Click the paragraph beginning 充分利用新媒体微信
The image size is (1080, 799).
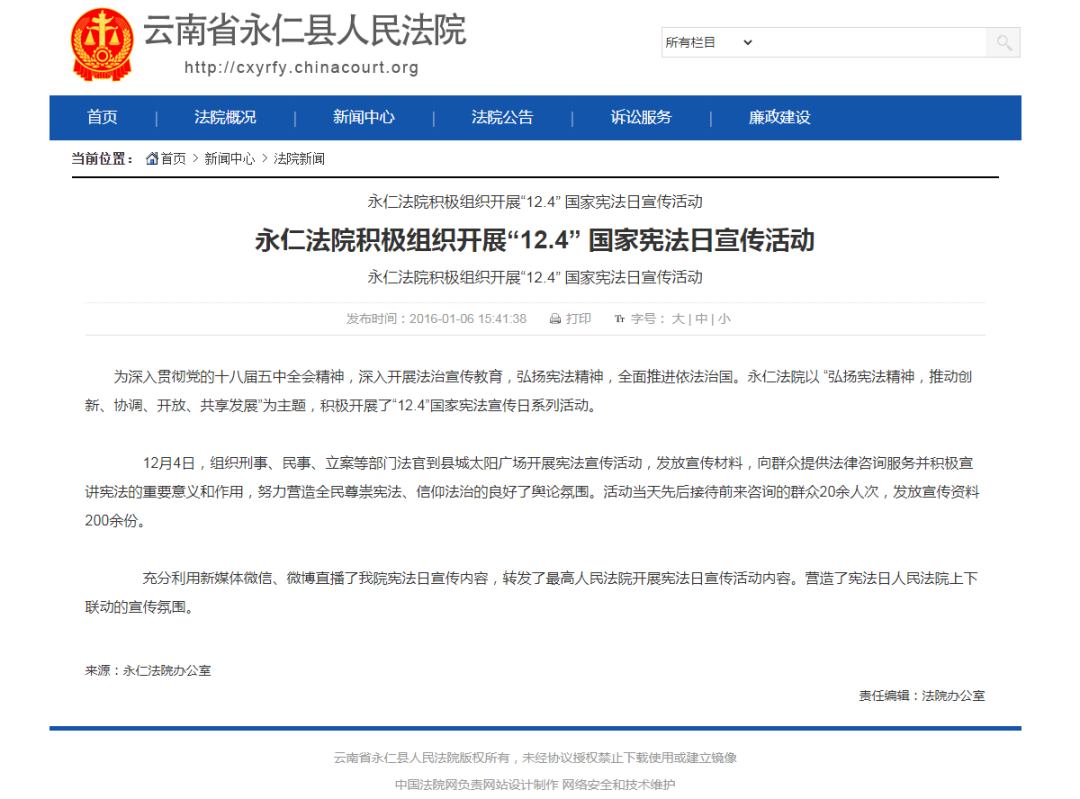[x=532, y=592]
